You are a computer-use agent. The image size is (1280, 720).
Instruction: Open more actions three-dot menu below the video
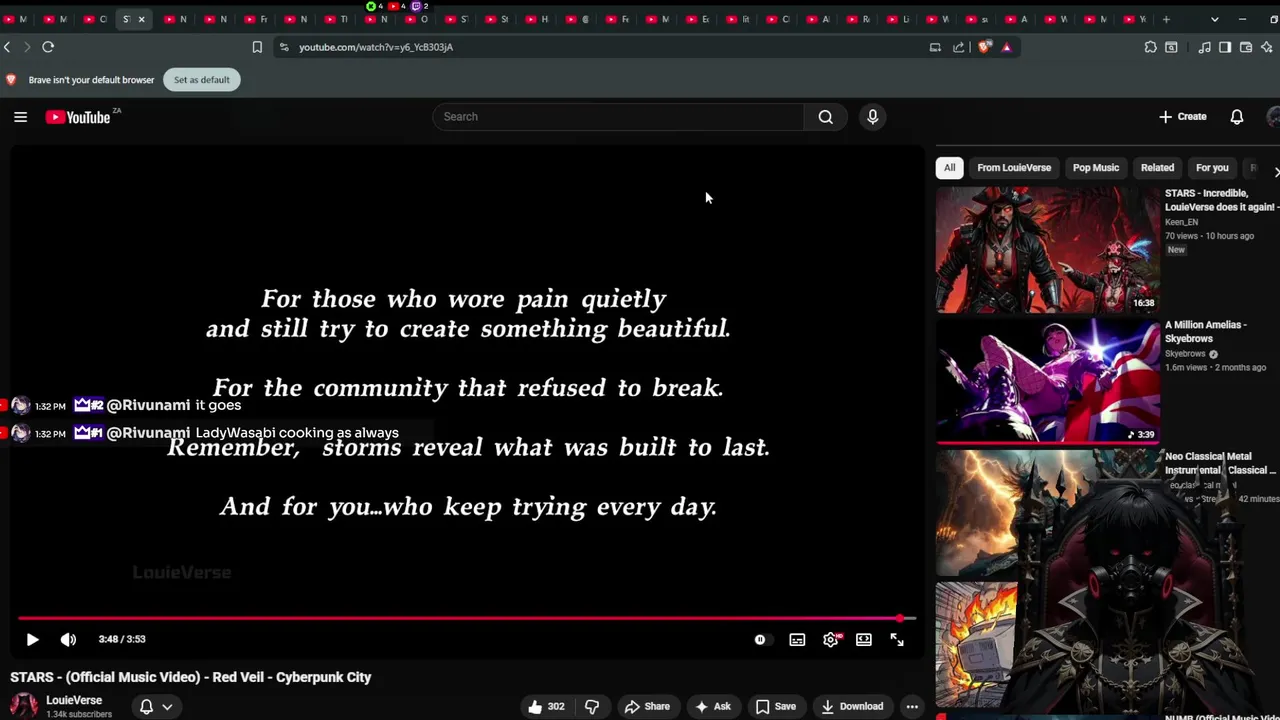pyautogui.click(x=912, y=706)
